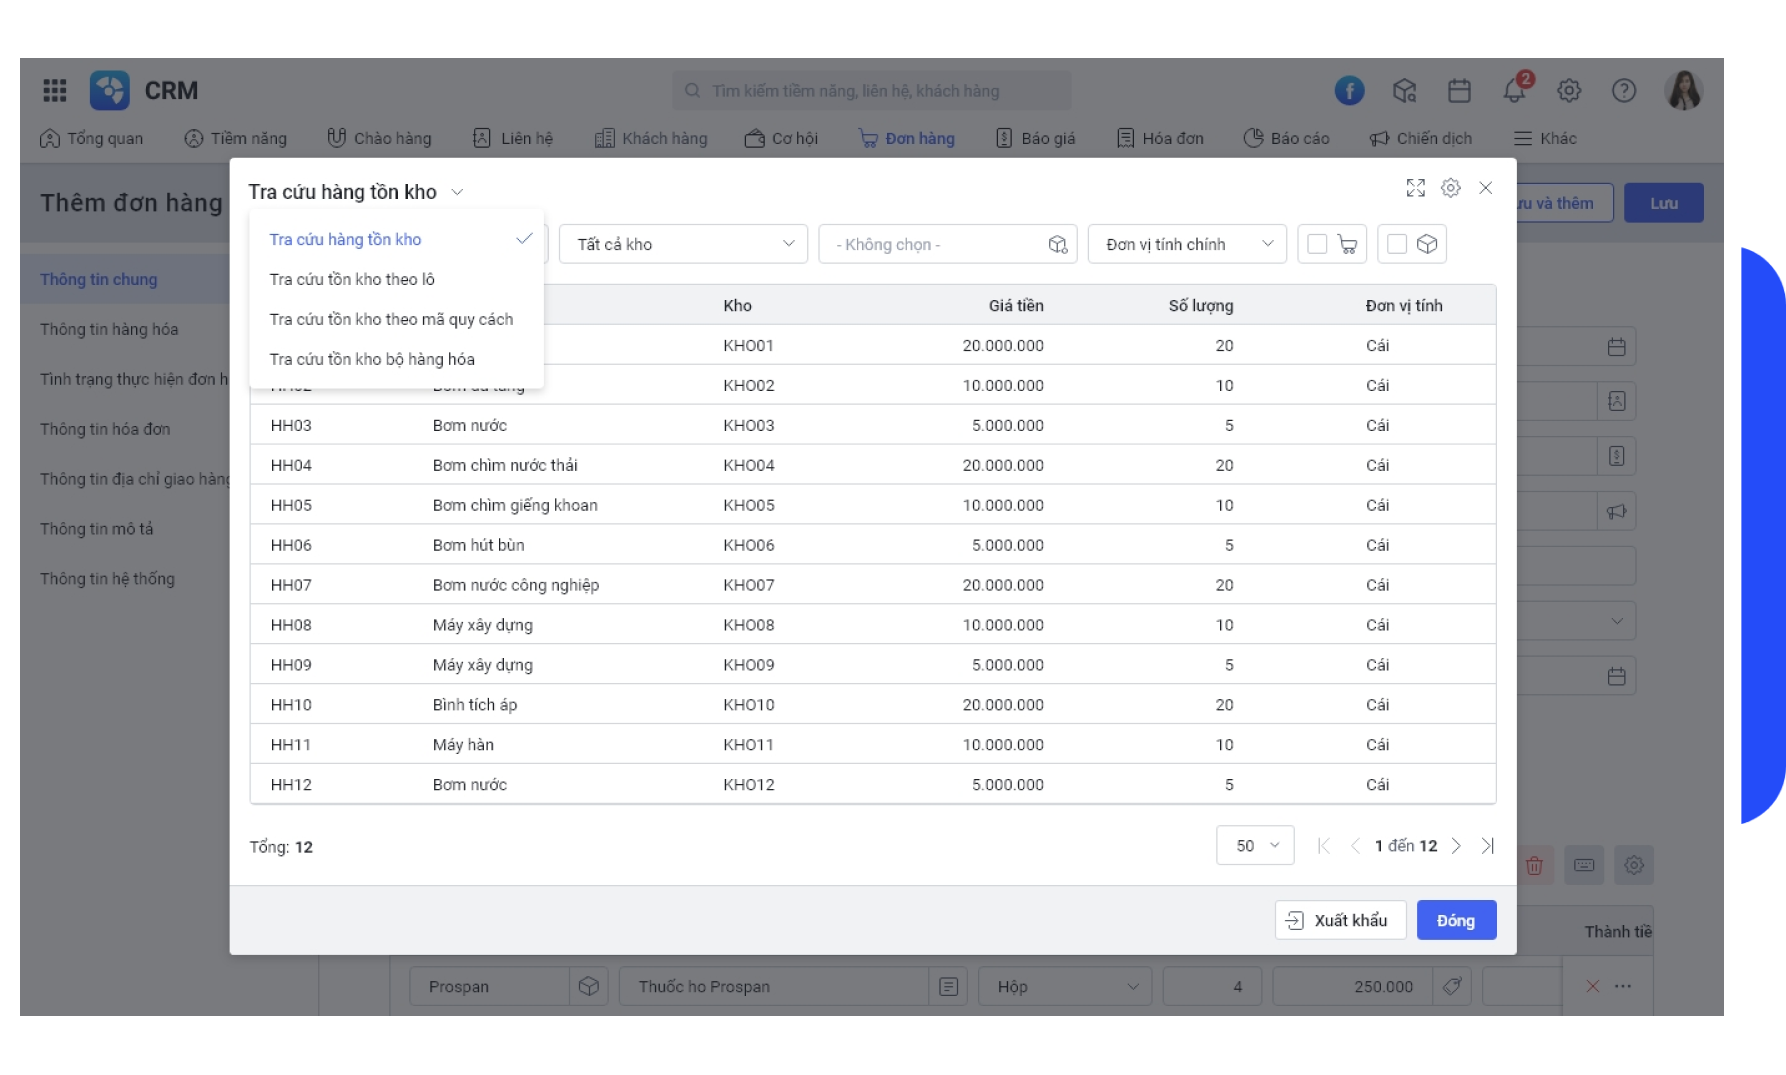The image size is (1786, 1075).
Task: Open Thông tin hệ thống section
Action: (107, 580)
